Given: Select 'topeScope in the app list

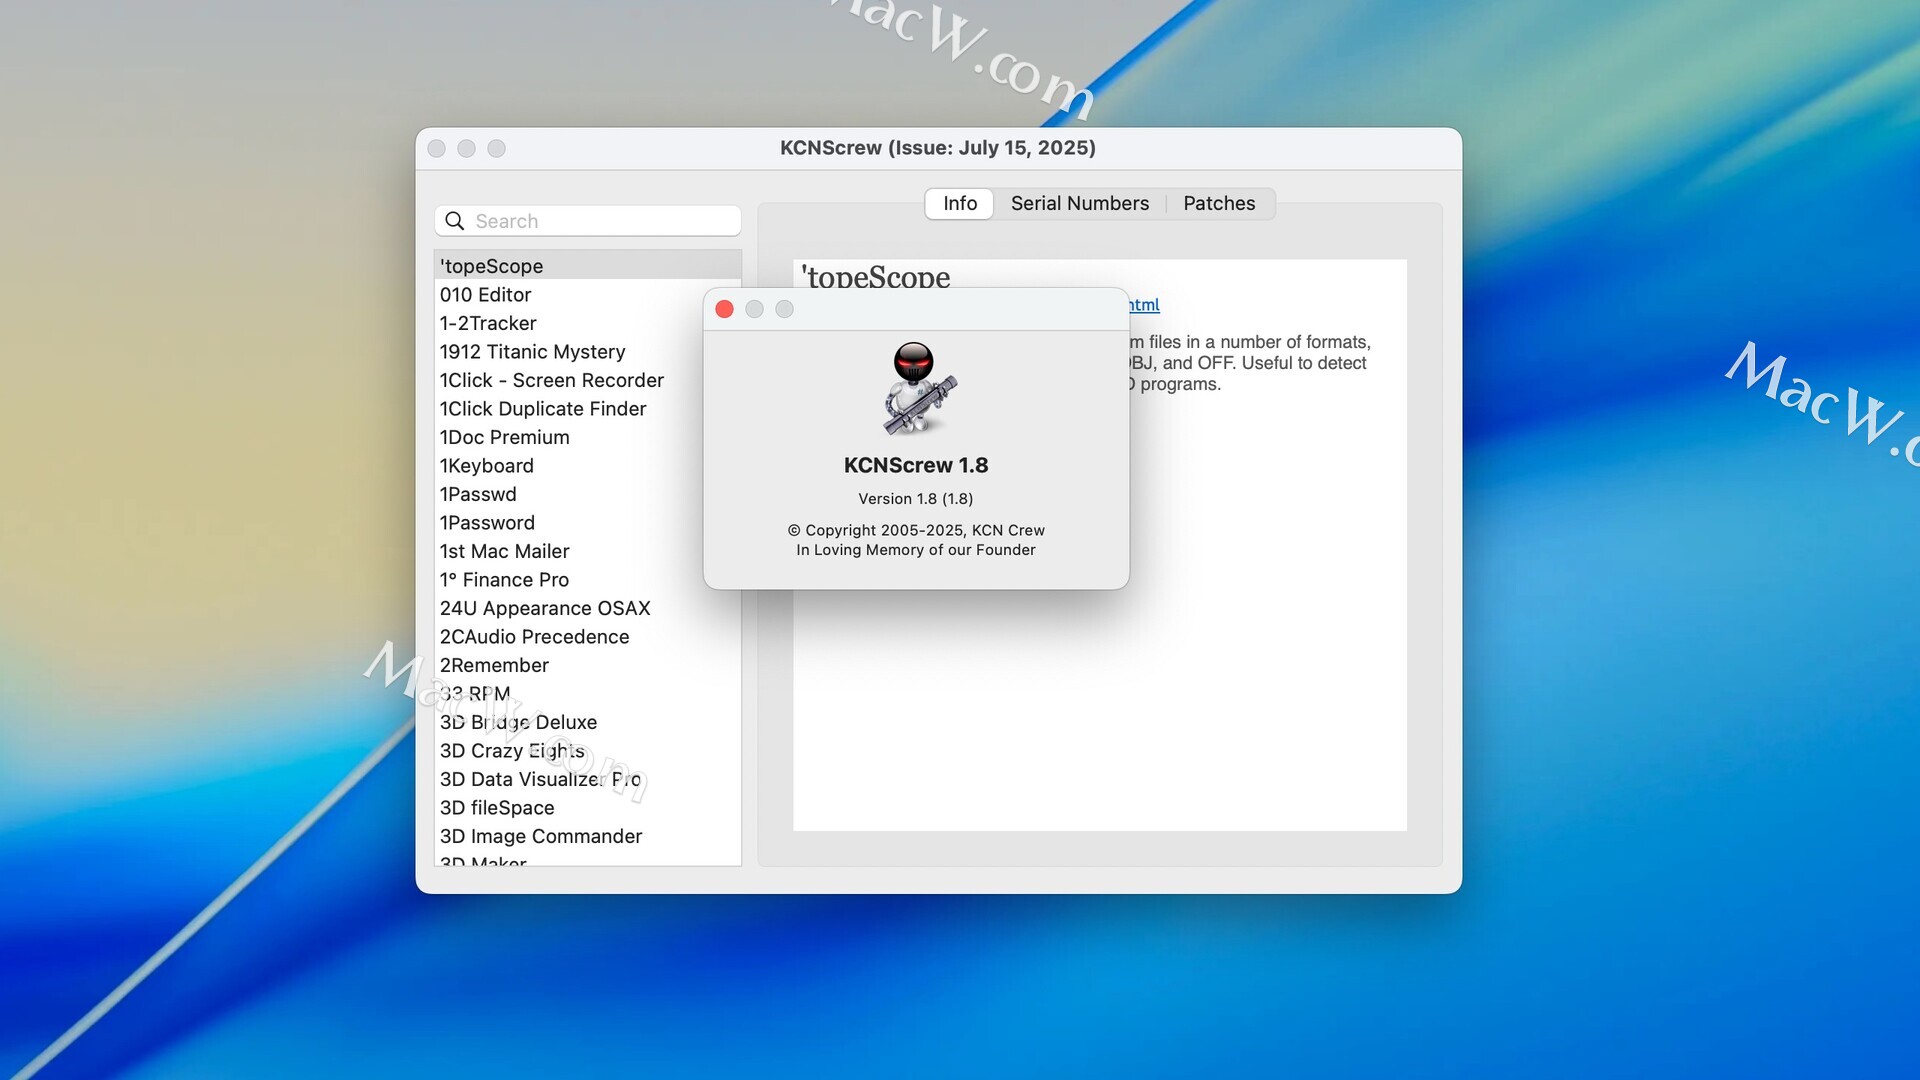Looking at the screenshot, I should (x=588, y=266).
